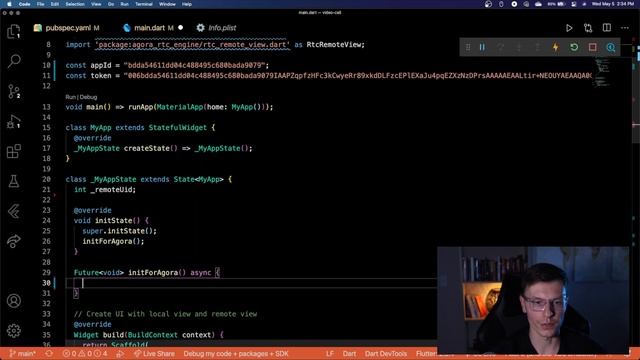Open changes compare icon in editor title
This screenshot has height=360, width=640.
[x=588, y=28]
